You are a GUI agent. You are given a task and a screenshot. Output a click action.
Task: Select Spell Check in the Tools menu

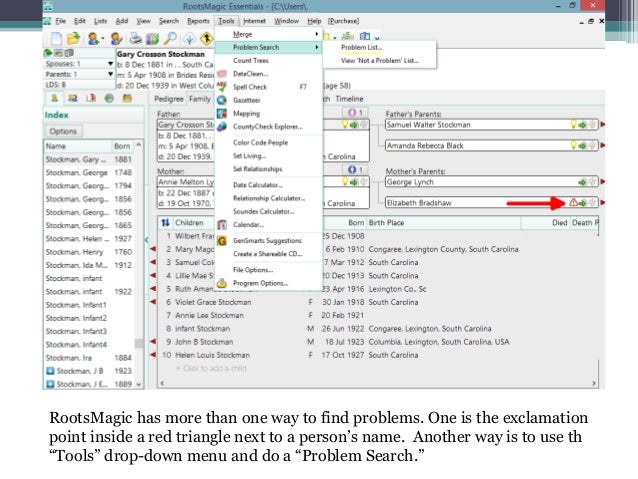click(x=250, y=87)
